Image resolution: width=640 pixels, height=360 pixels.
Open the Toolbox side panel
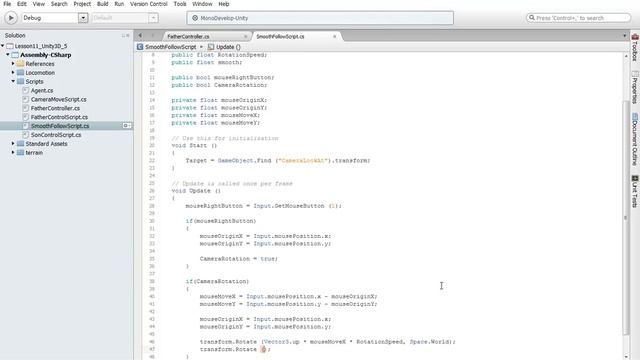click(635, 47)
